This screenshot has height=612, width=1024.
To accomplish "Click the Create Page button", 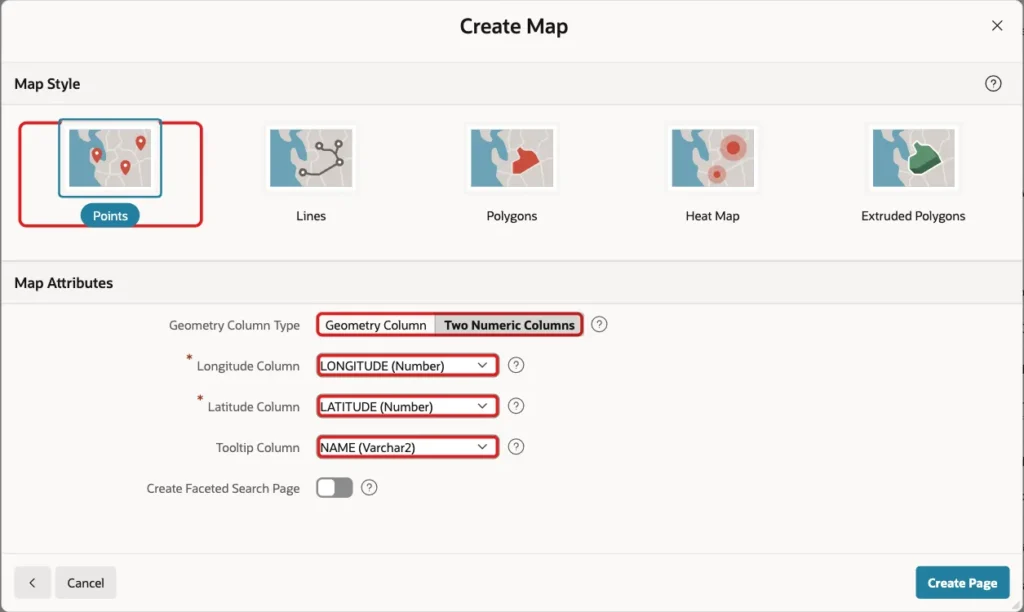I will pyautogui.click(x=962, y=583).
